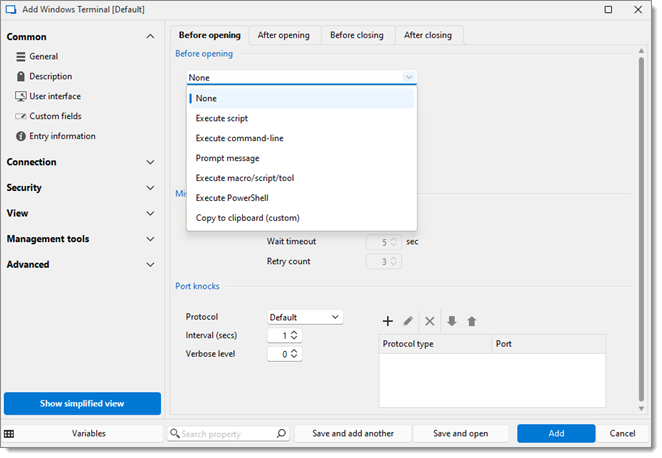Image resolution: width=662 pixels, height=458 pixels.
Task: Click scrollbar up arrow
Action: pyautogui.click(x=641, y=51)
